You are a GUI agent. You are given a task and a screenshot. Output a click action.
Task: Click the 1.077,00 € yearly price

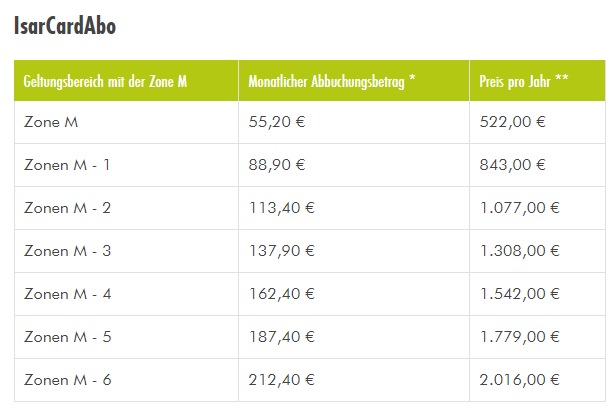click(x=519, y=208)
